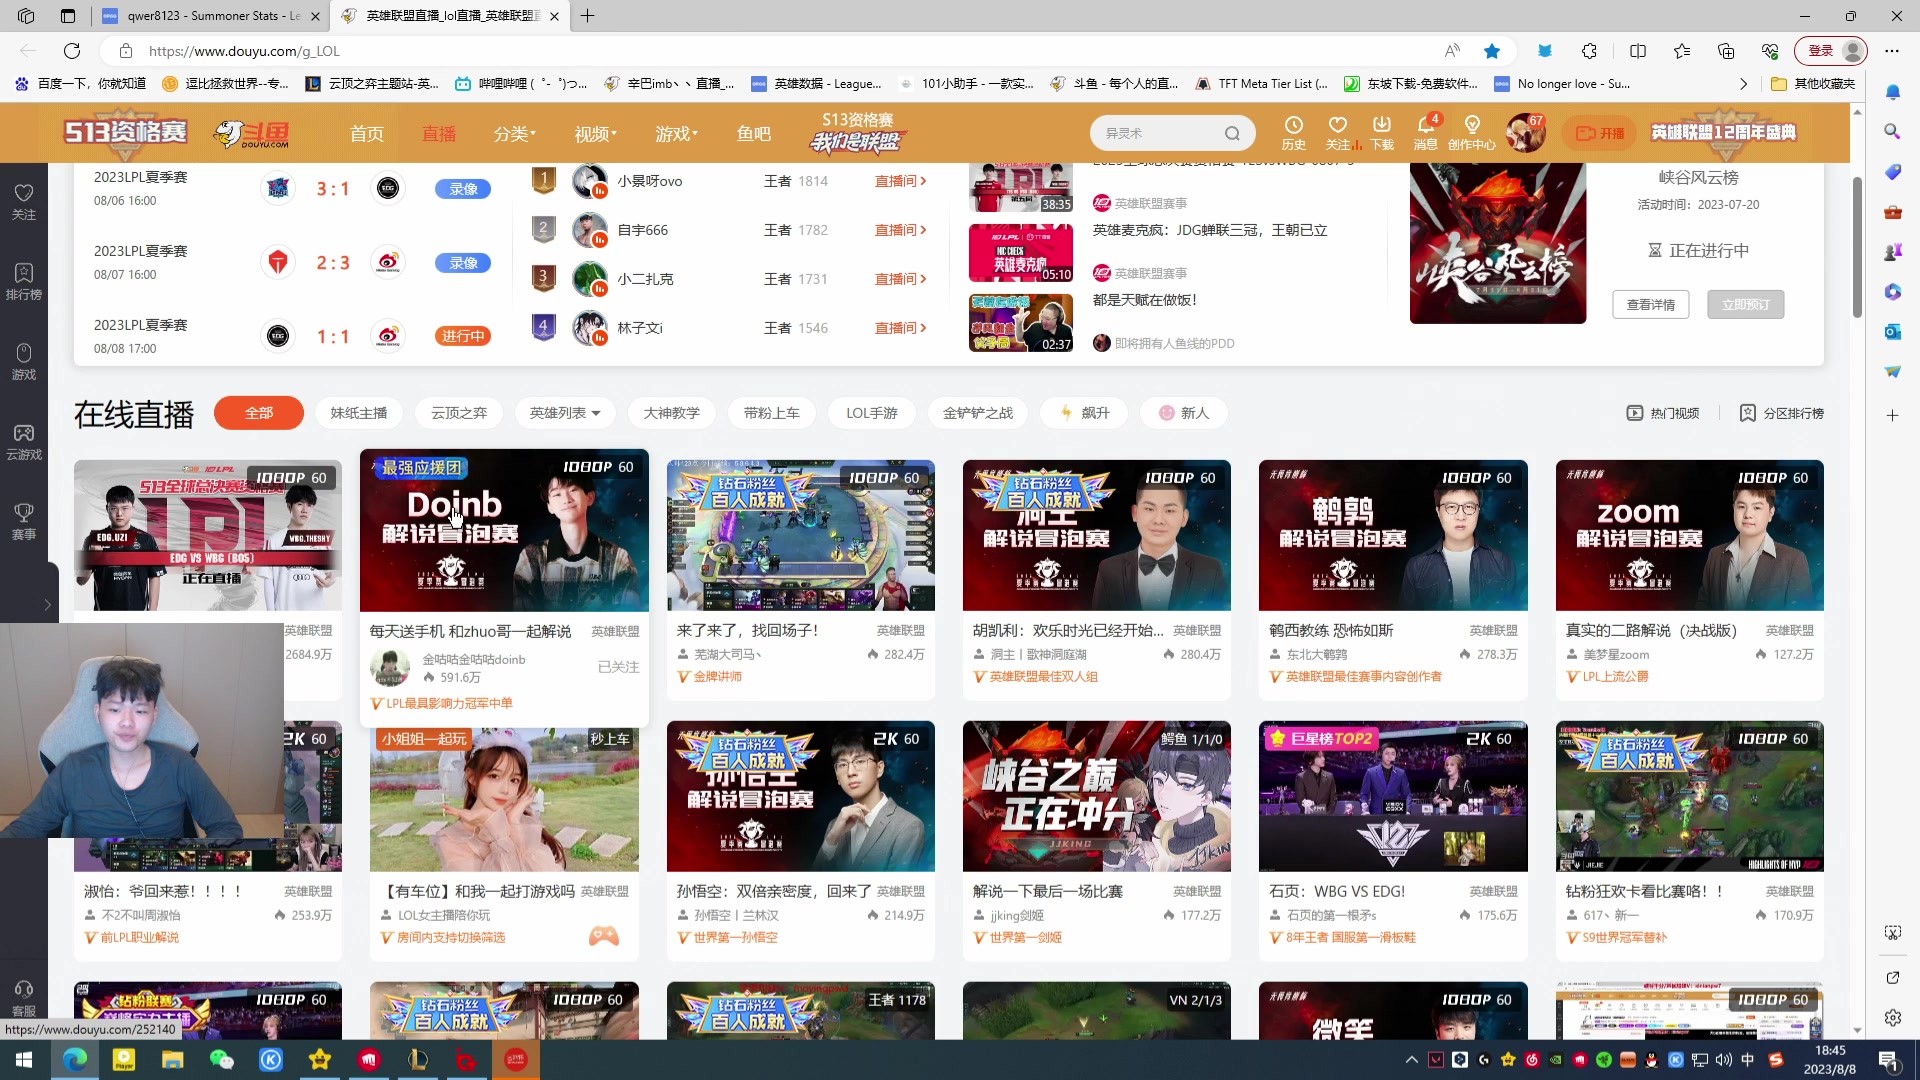1920x1080 pixels.
Task: Switch to the qwer8123 Summoner Stats browser tab
Action: coord(210,16)
